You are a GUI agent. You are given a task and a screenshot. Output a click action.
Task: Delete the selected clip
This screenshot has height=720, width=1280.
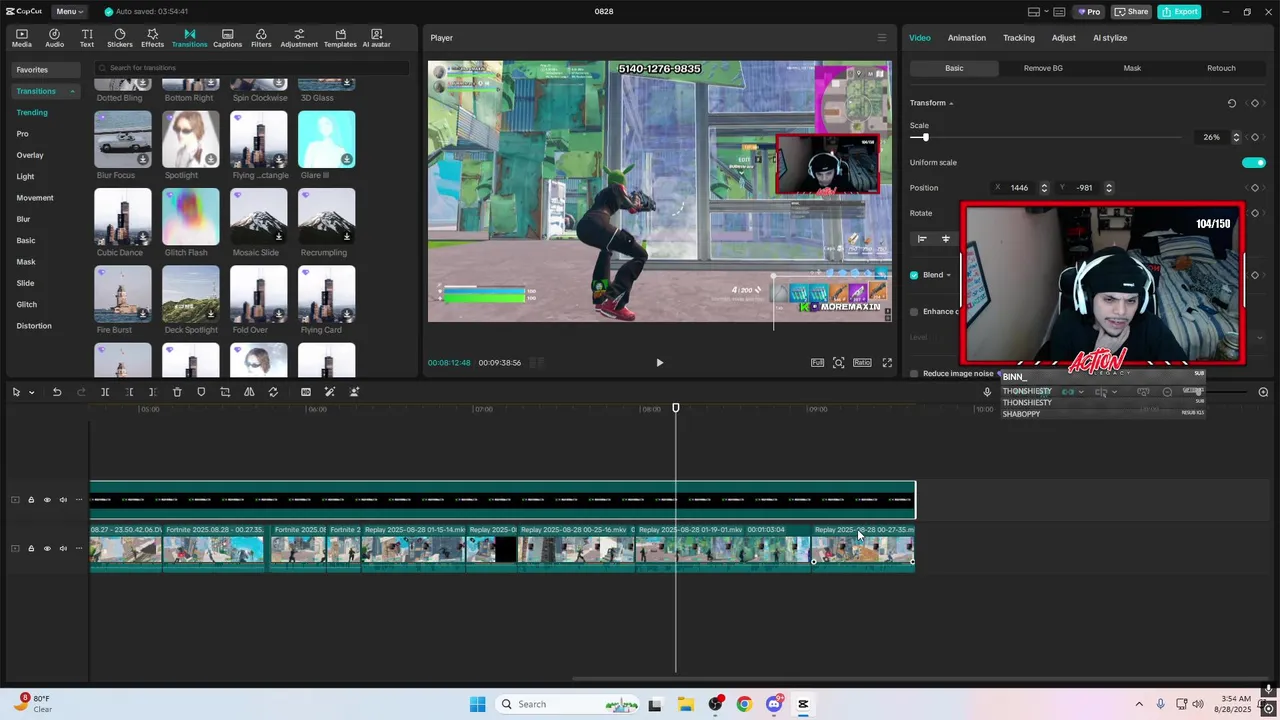(x=177, y=392)
